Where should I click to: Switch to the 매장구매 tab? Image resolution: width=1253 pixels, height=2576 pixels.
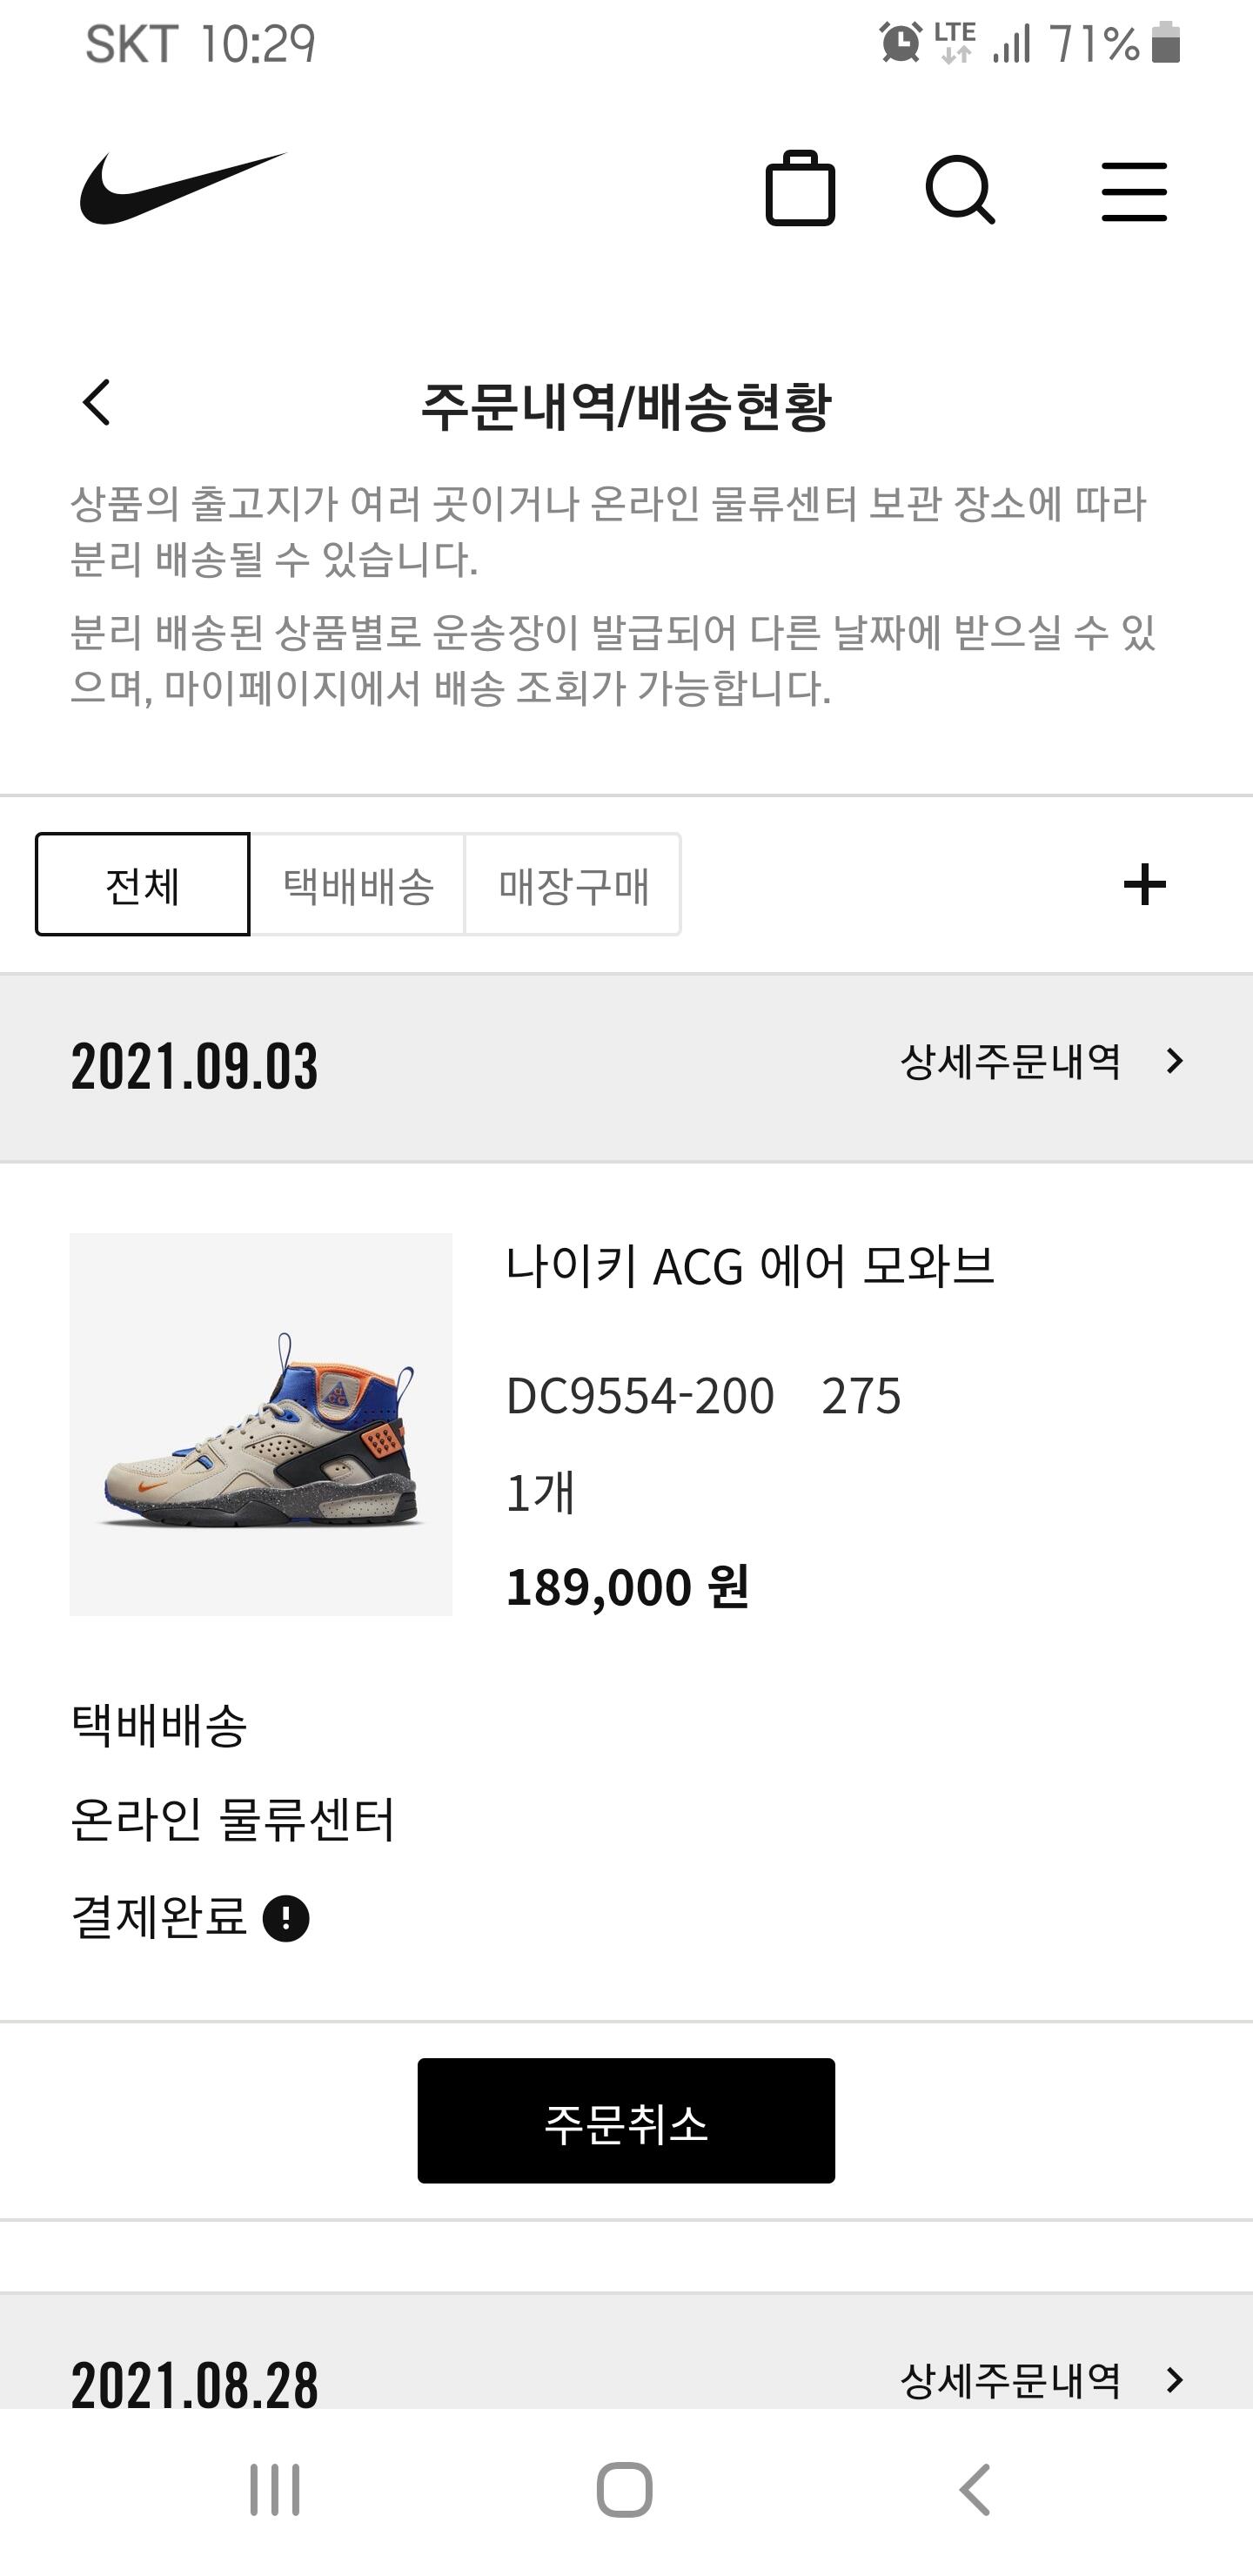pyautogui.click(x=573, y=885)
